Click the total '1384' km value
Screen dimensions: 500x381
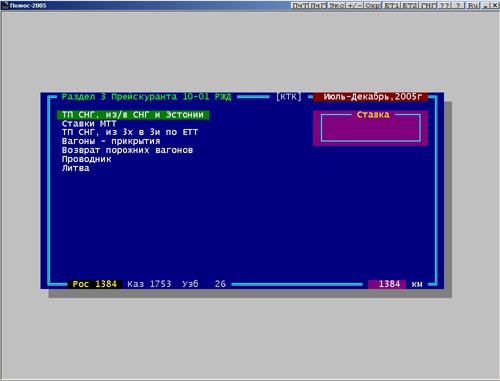[387, 284]
